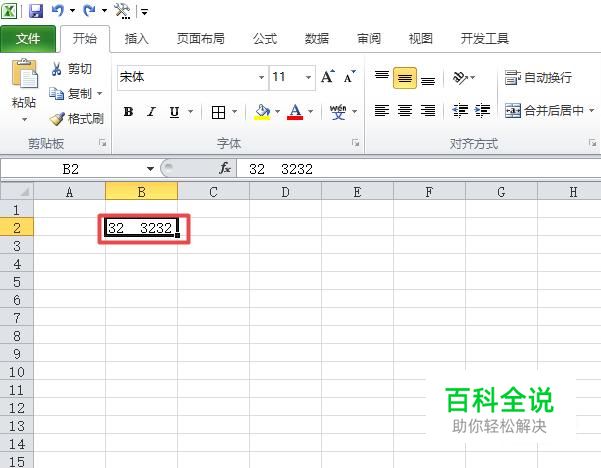Click the Redo arrow icon

coord(89,10)
